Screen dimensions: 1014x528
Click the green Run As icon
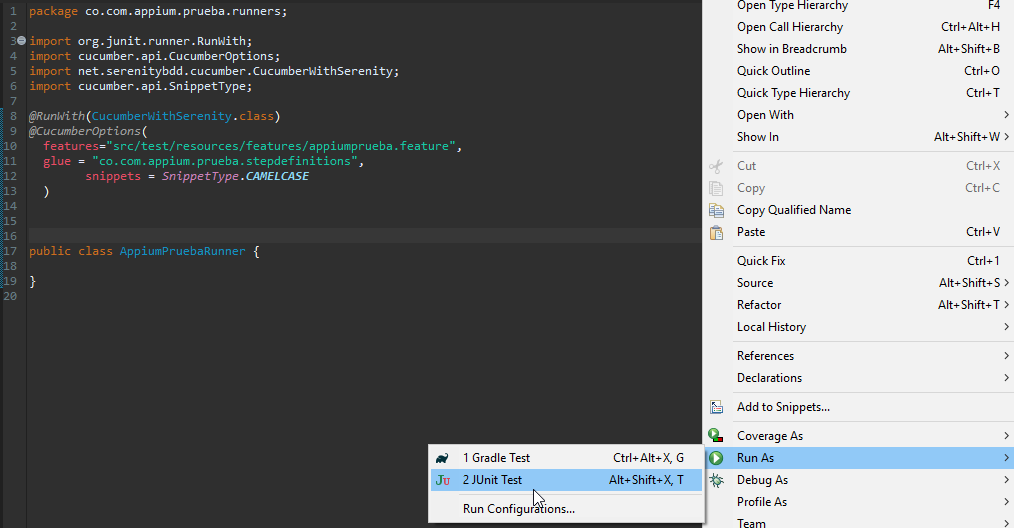point(716,458)
